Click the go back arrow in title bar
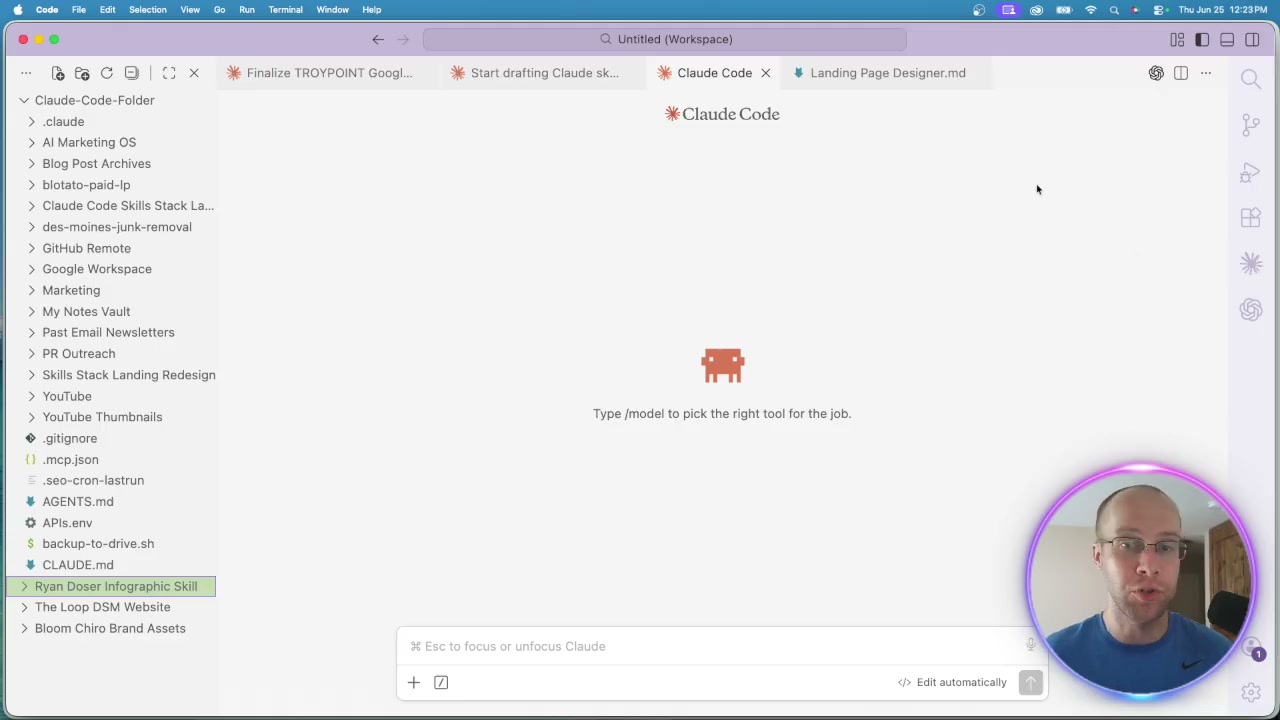 378,40
